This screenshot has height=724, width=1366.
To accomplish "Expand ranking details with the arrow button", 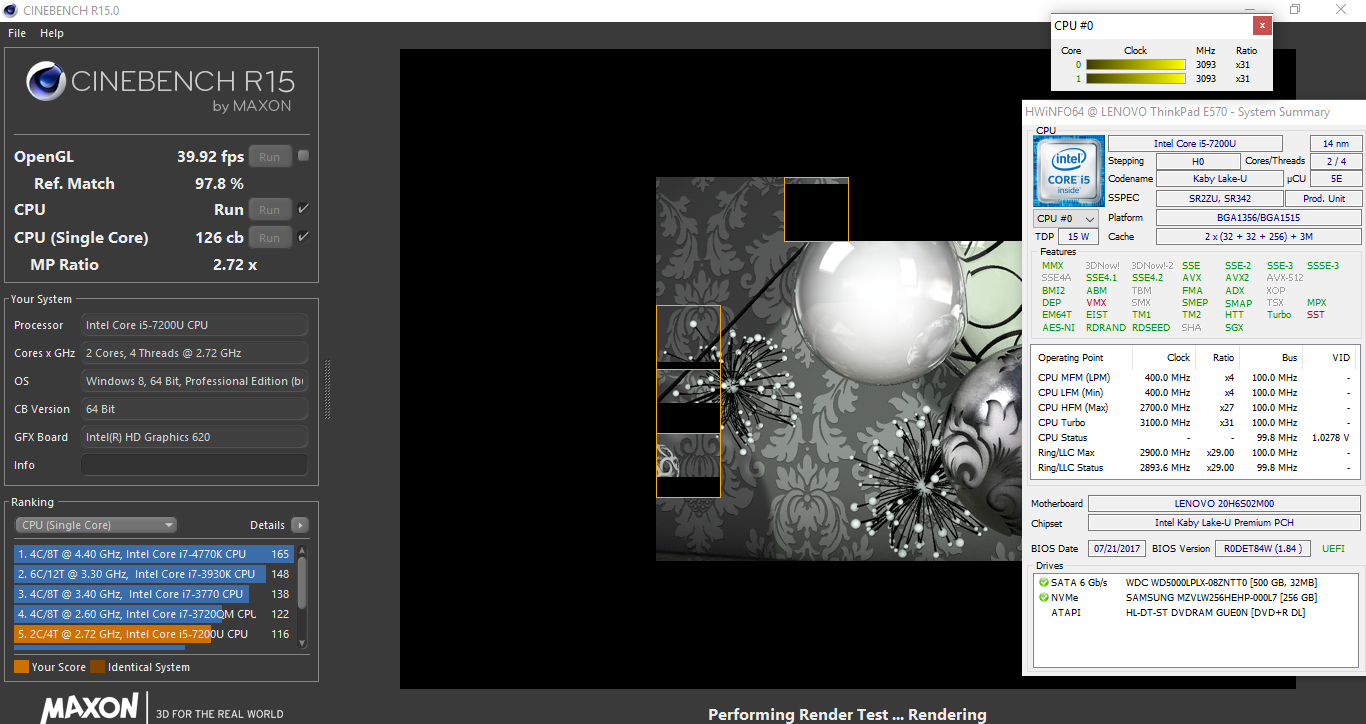I will (299, 525).
